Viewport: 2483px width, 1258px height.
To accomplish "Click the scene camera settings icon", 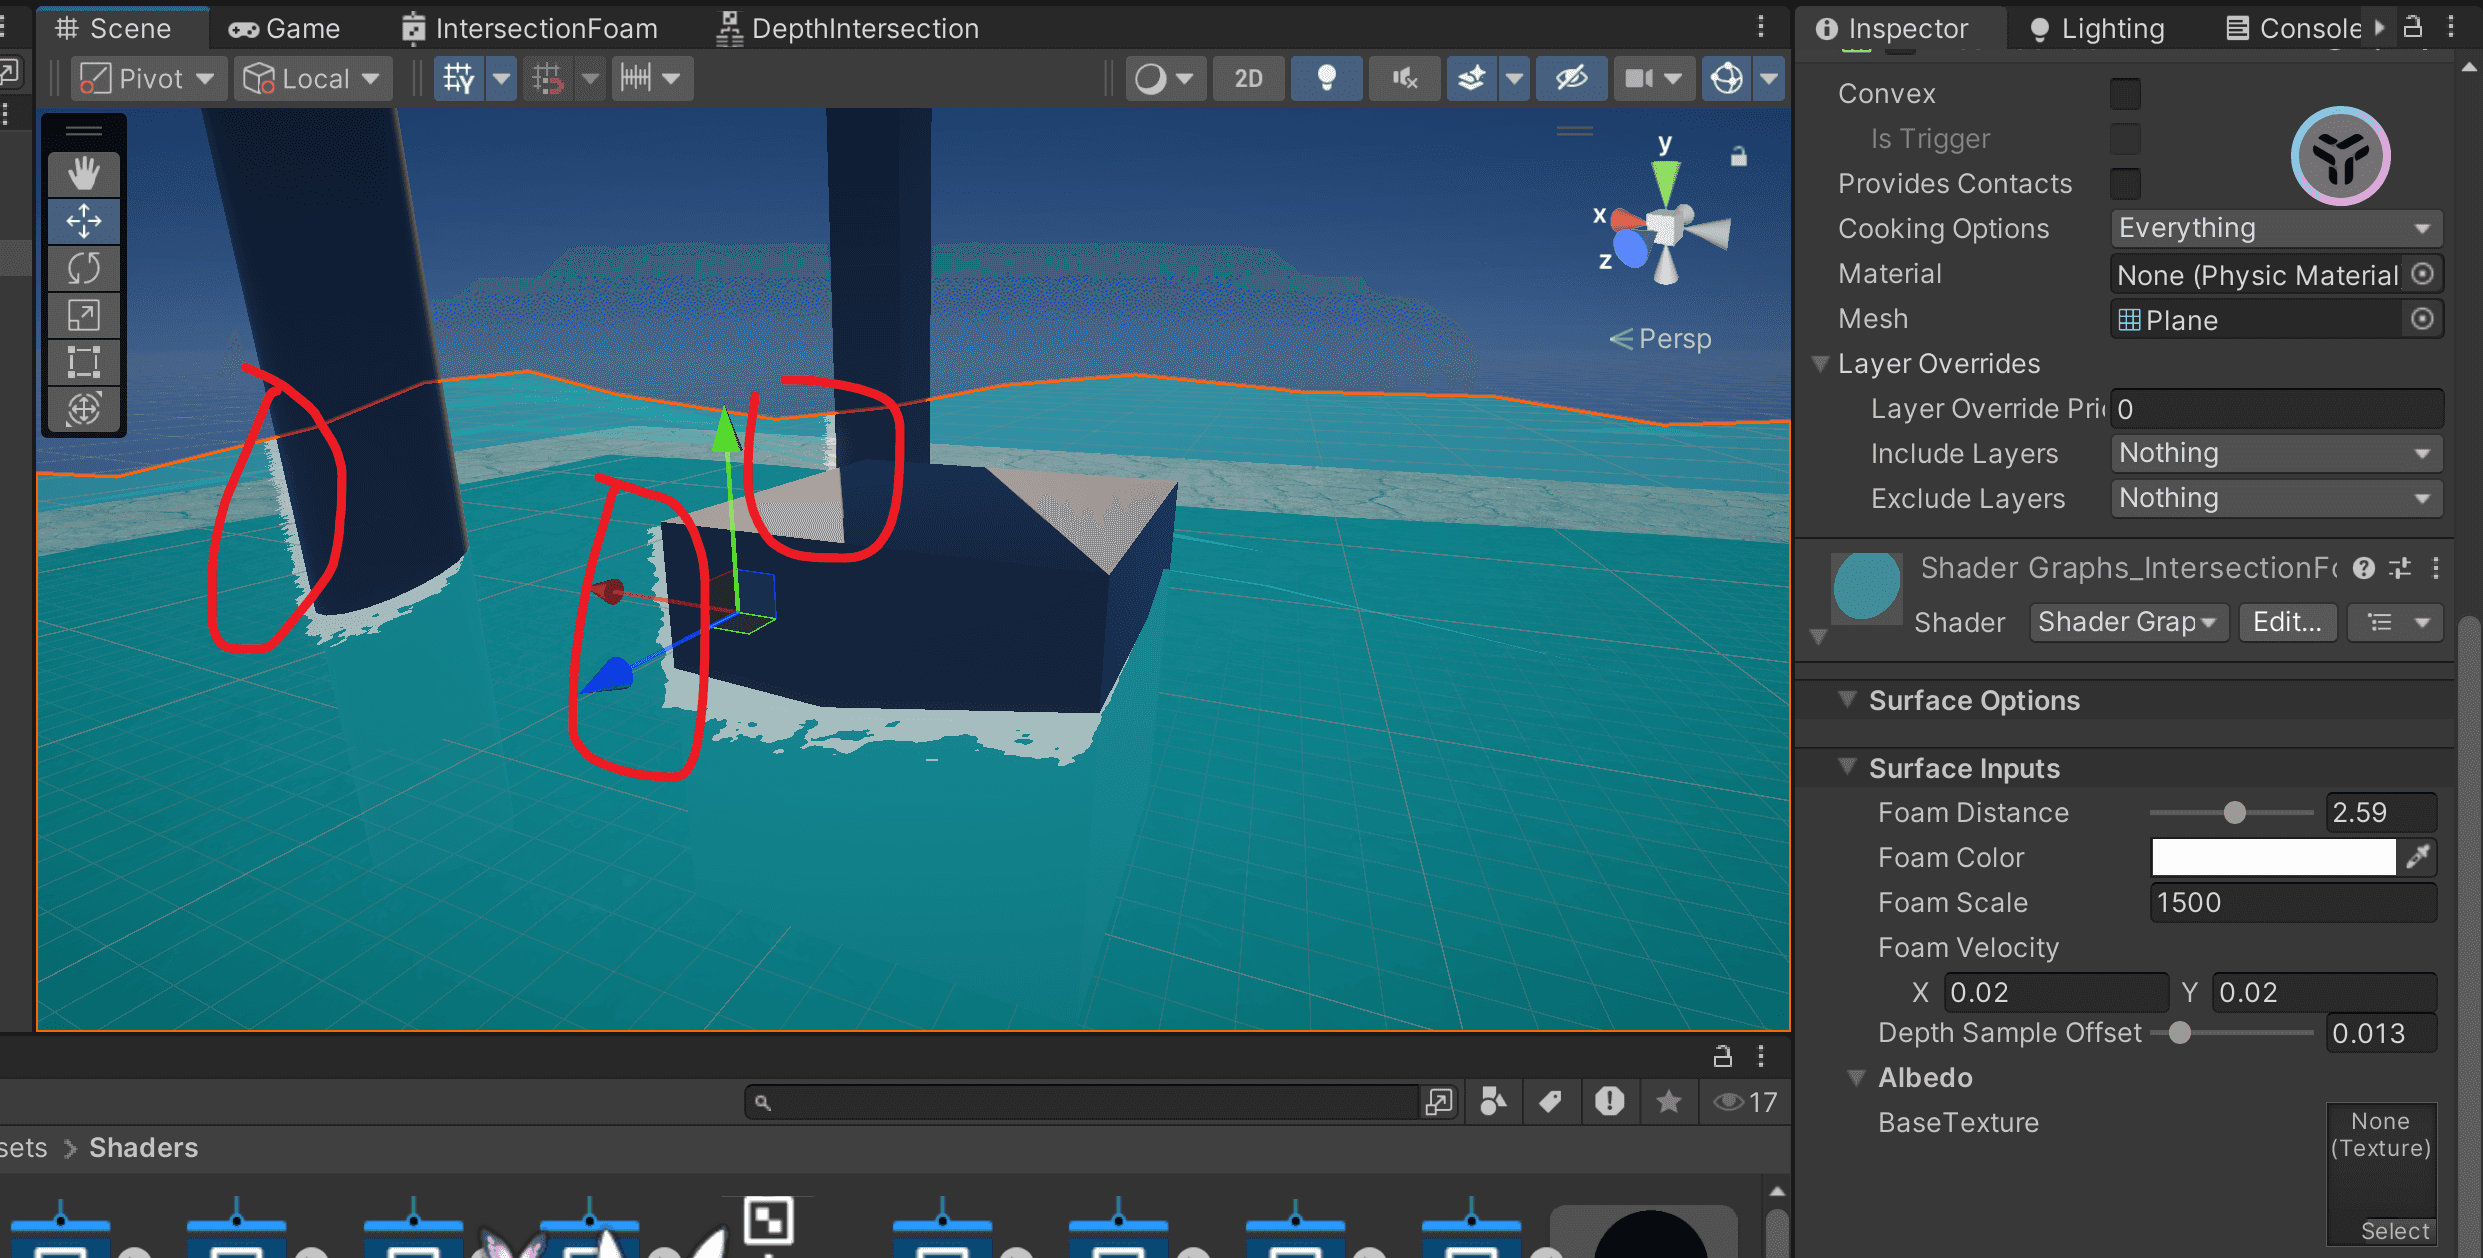I will tap(1639, 78).
